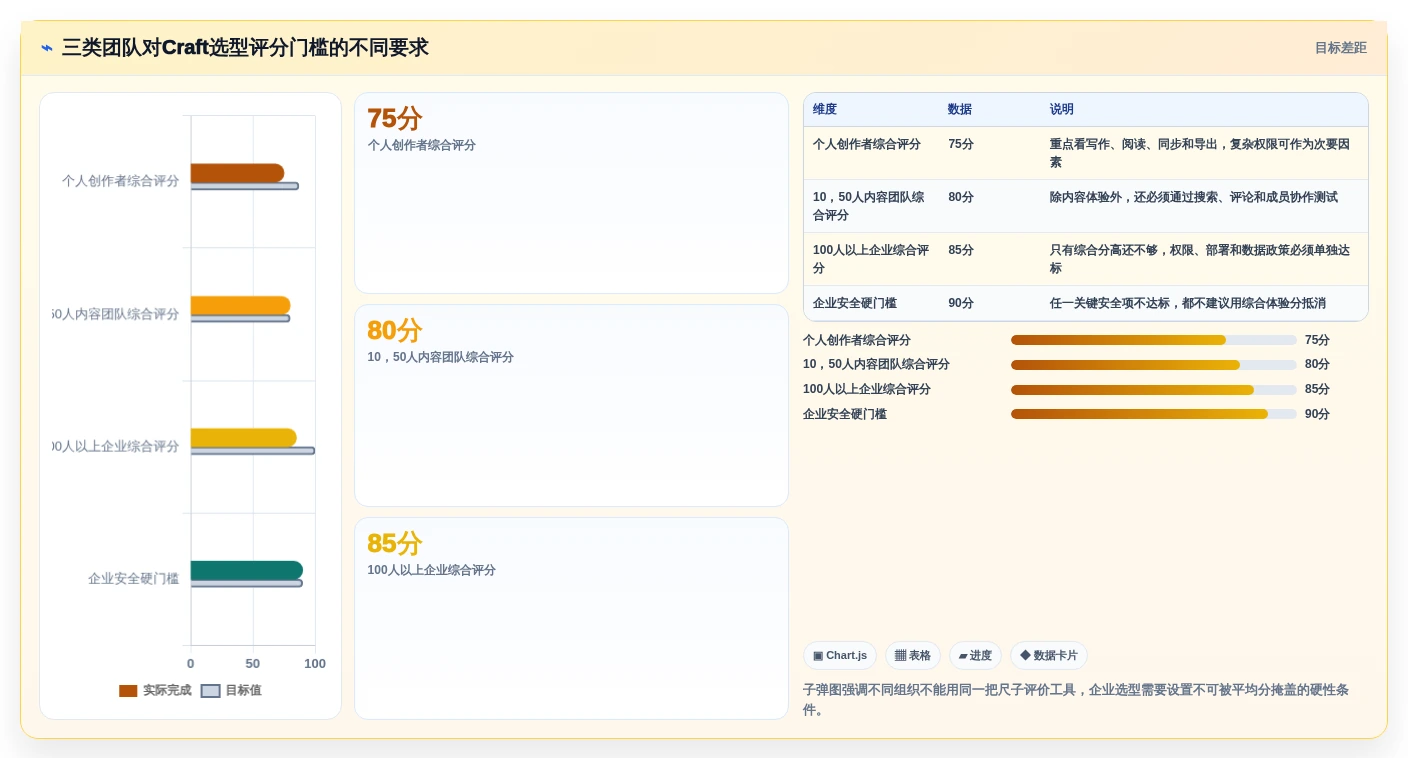Toggle the 实际完成 legend swatch
This screenshot has width=1408, height=758.
(x=128, y=691)
